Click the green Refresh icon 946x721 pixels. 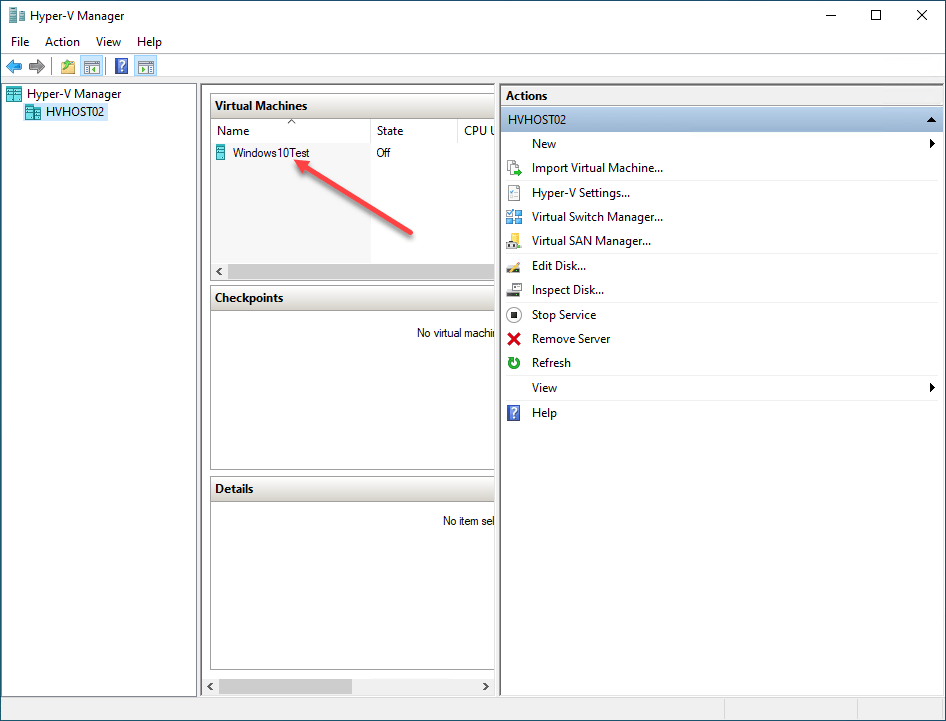tap(514, 363)
